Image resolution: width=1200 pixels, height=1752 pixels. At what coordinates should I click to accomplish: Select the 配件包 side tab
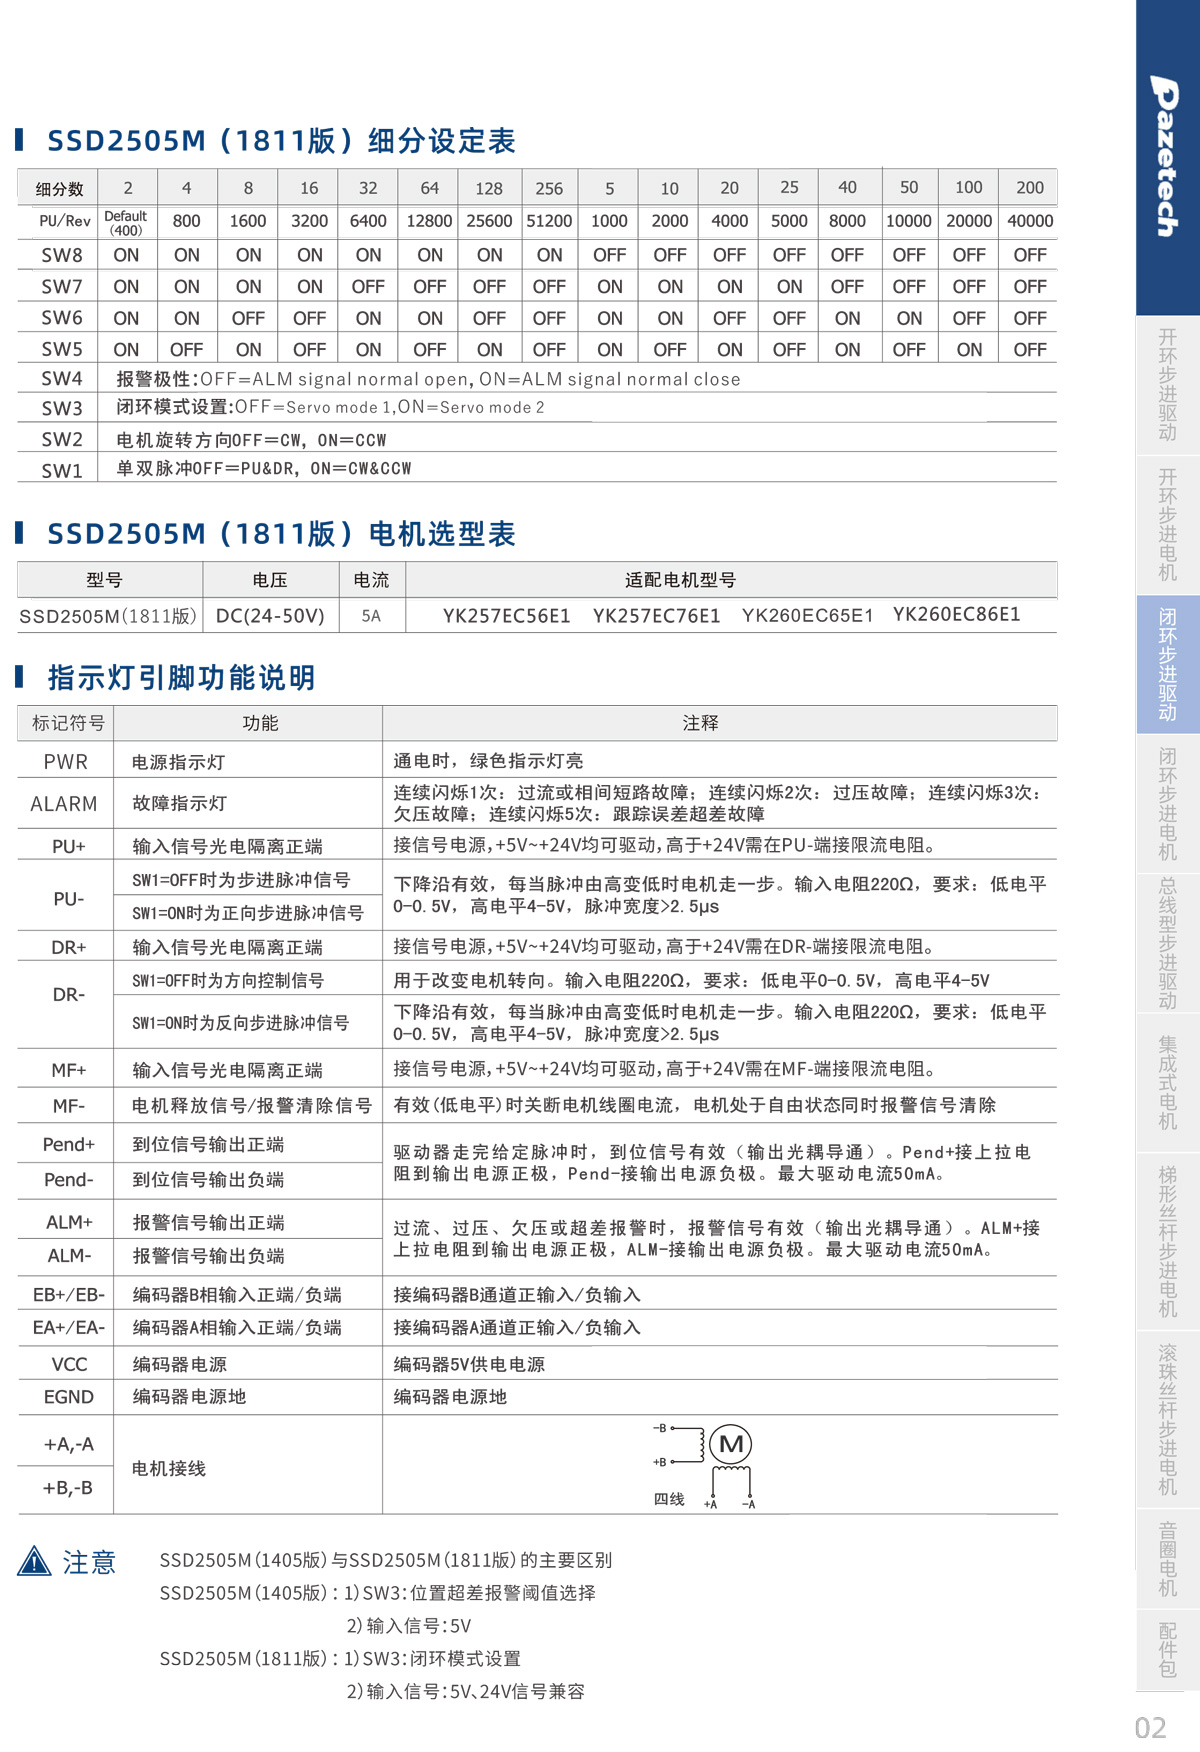pyautogui.click(x=1167, y=1650)
